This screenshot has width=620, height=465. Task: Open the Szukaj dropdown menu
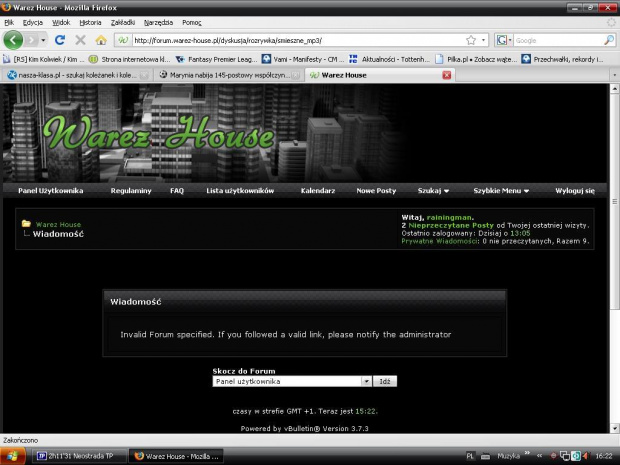(433, 190)
